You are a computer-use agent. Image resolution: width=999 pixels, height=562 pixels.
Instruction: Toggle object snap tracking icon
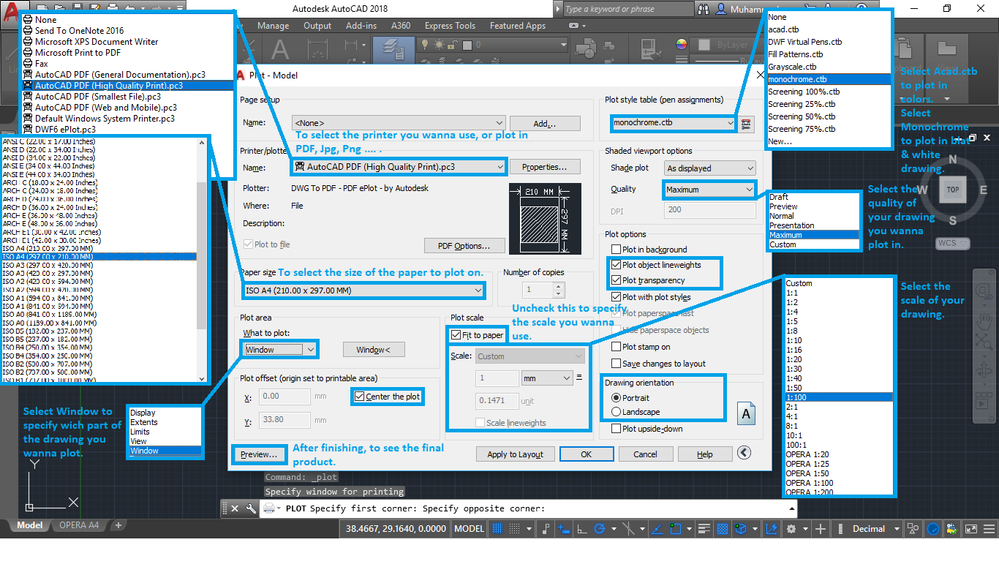[x=657, y=529]
